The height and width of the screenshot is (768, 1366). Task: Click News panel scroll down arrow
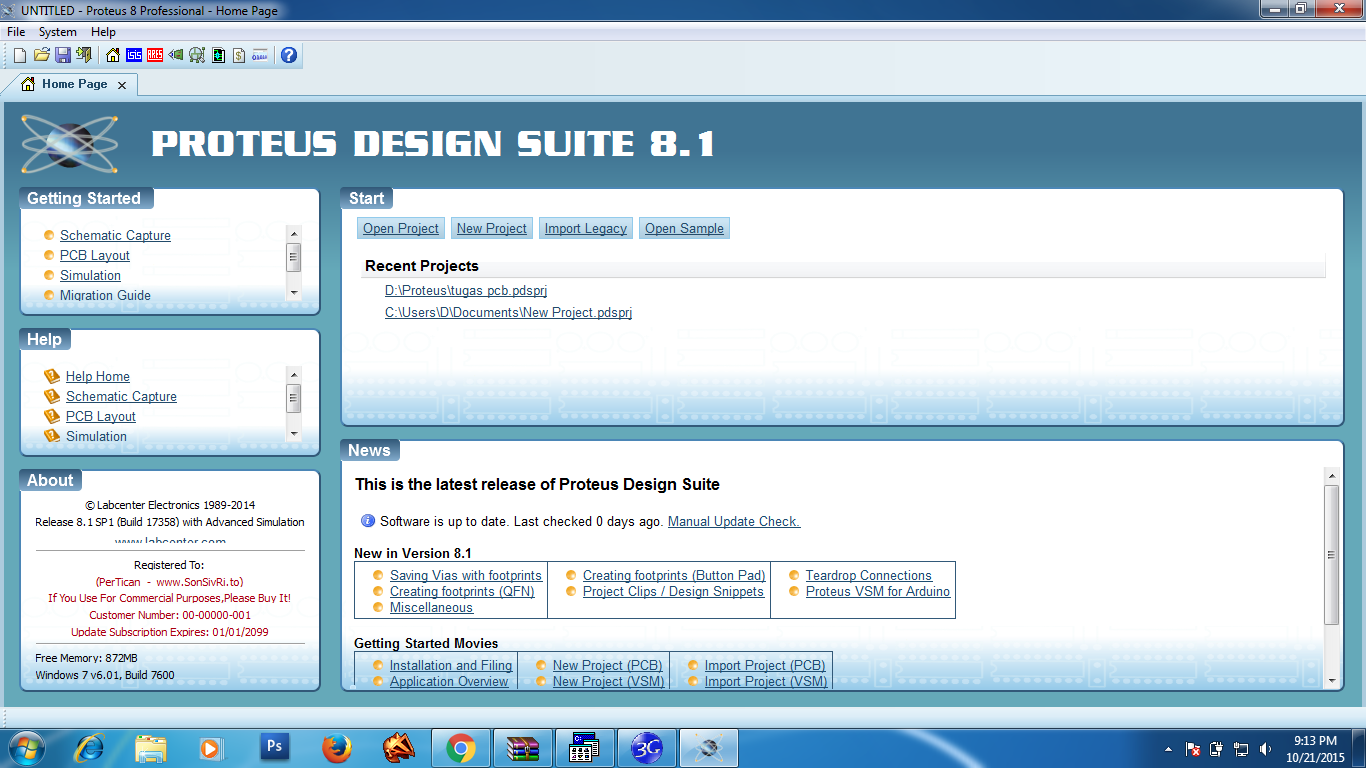click(1331, 681)
